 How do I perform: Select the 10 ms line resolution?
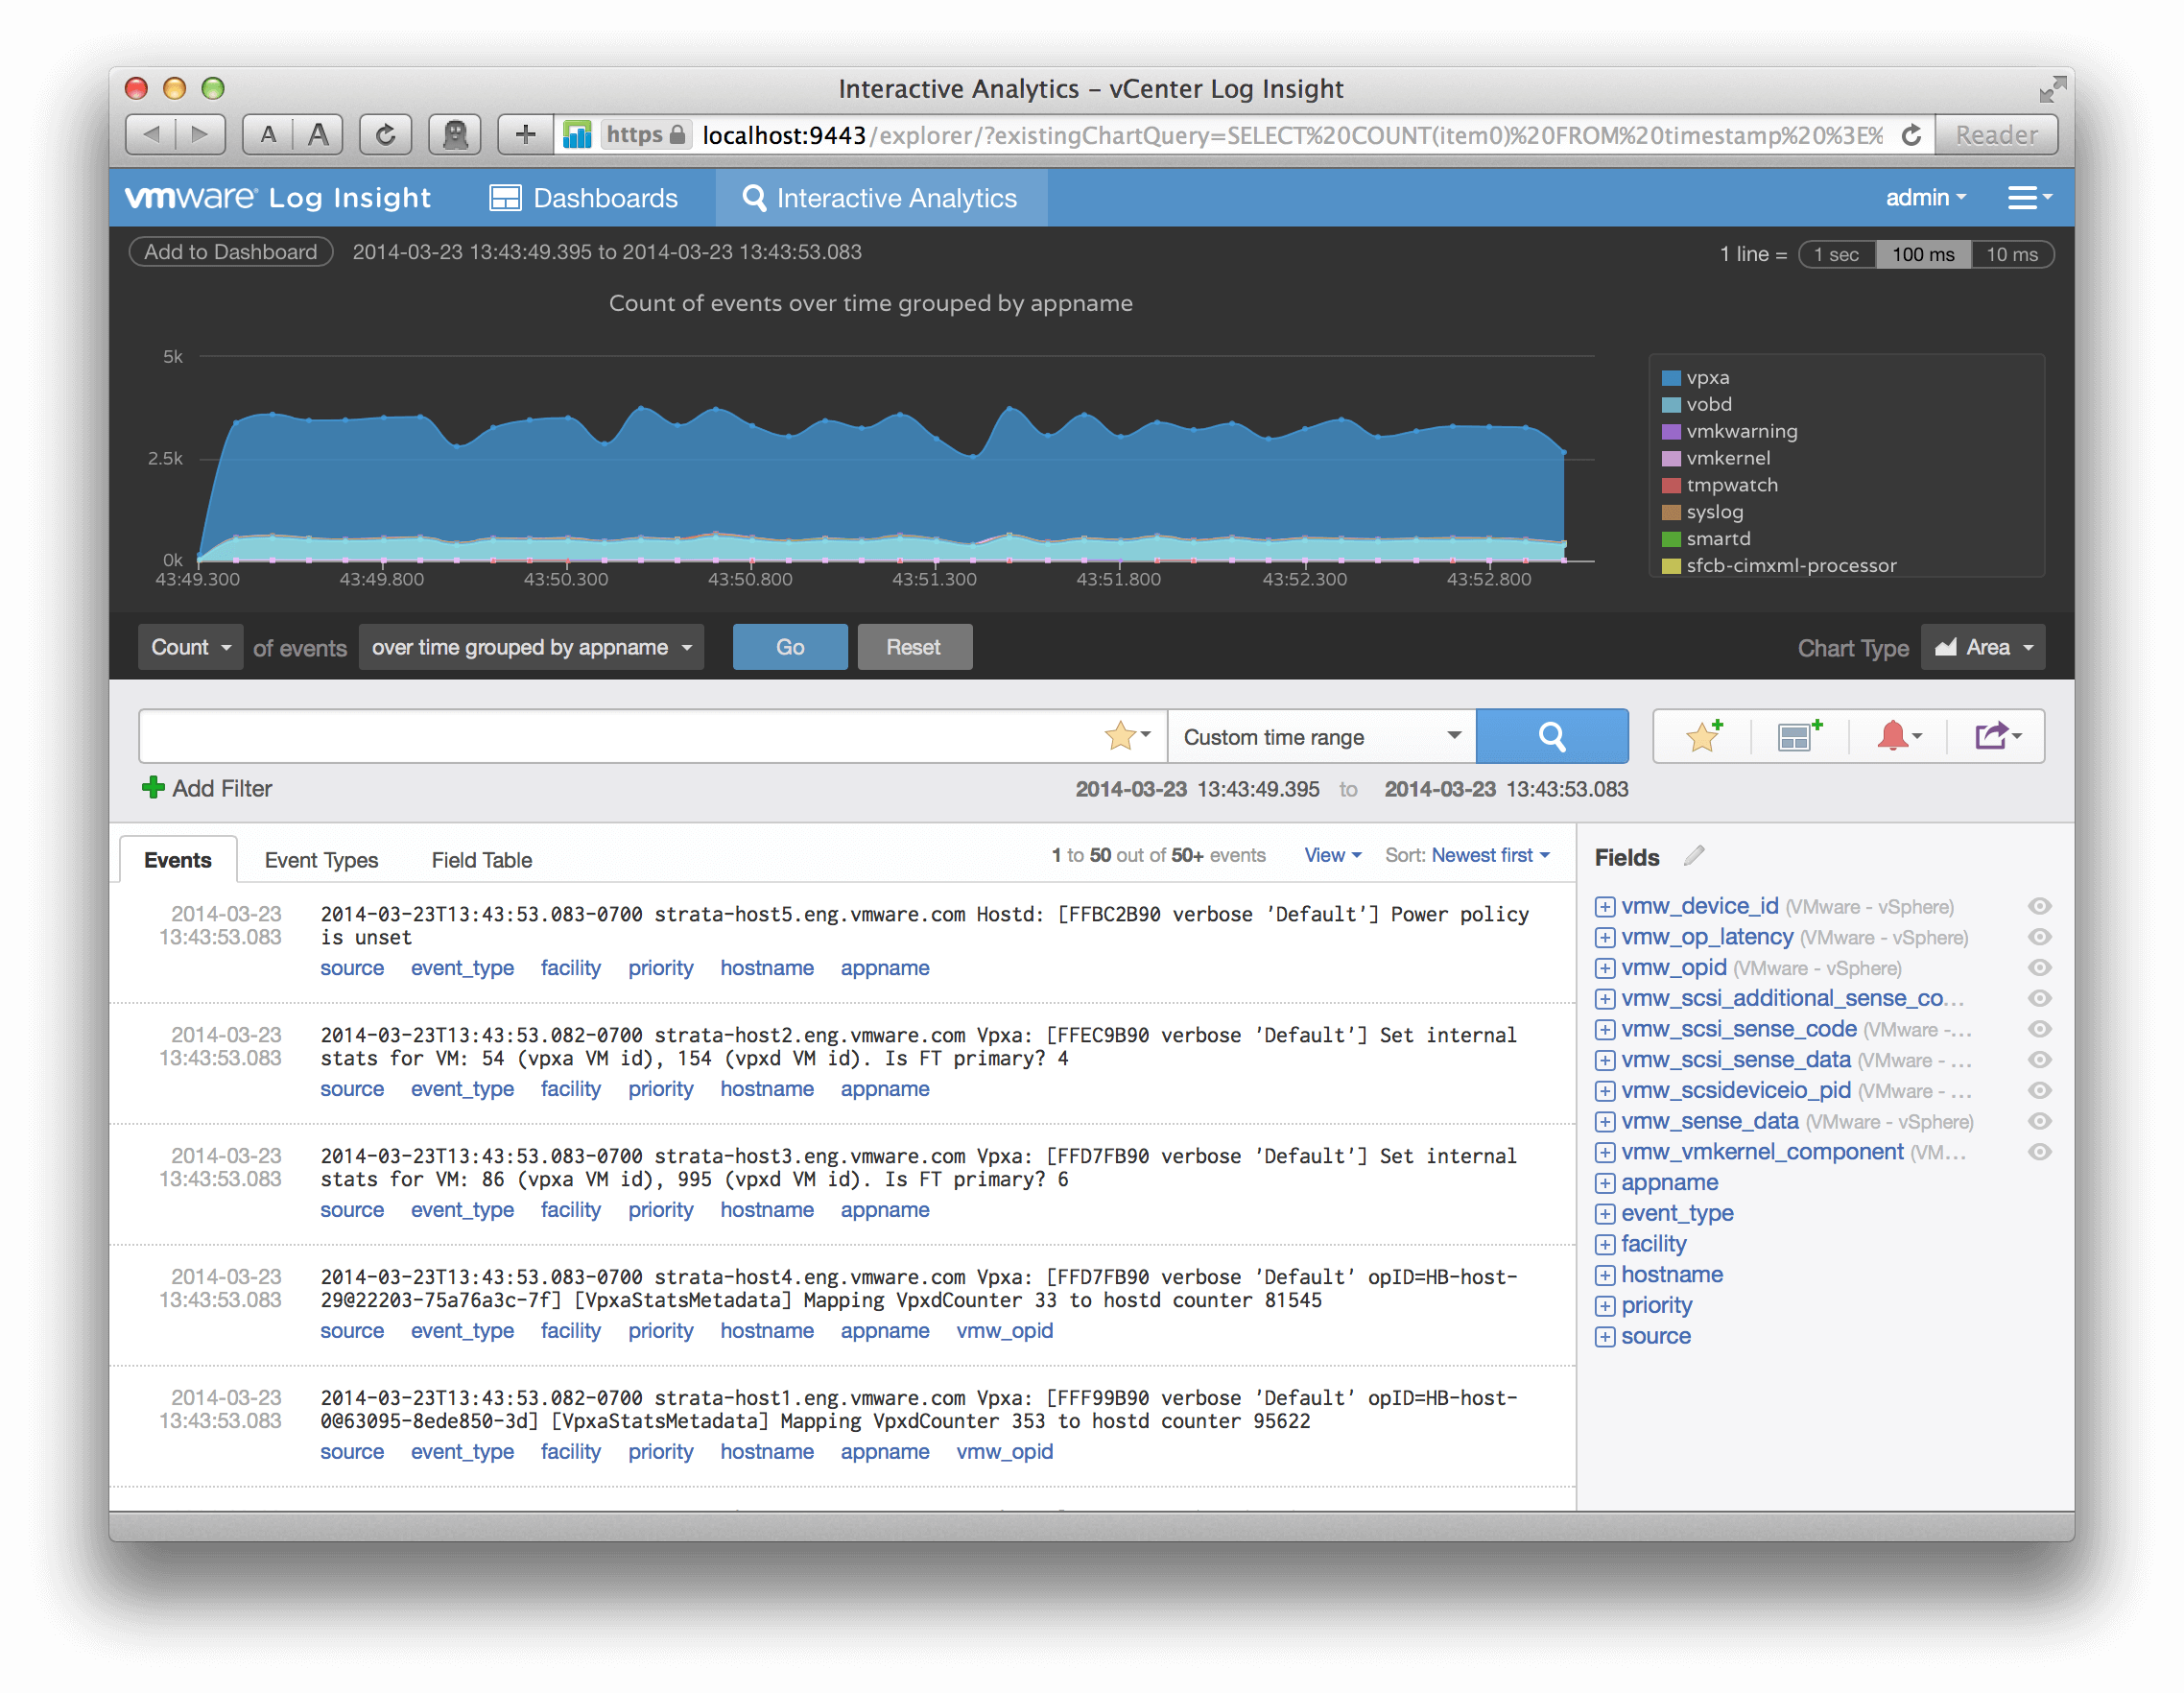coord(2011,254)
